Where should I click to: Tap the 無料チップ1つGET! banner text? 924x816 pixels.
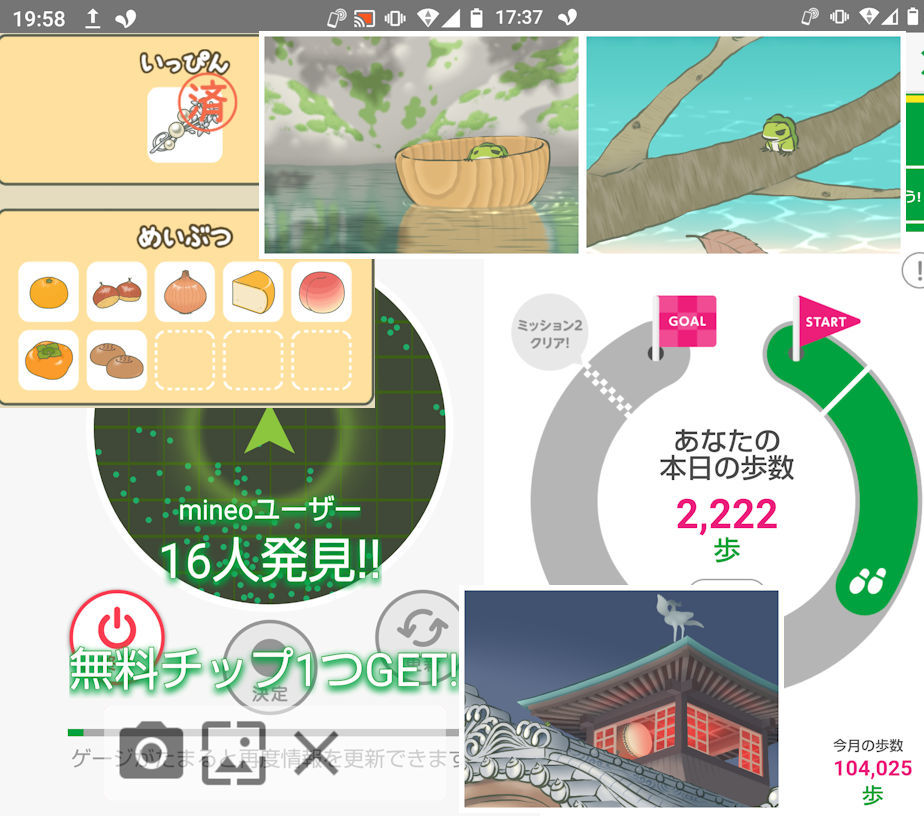click(263, 670)
